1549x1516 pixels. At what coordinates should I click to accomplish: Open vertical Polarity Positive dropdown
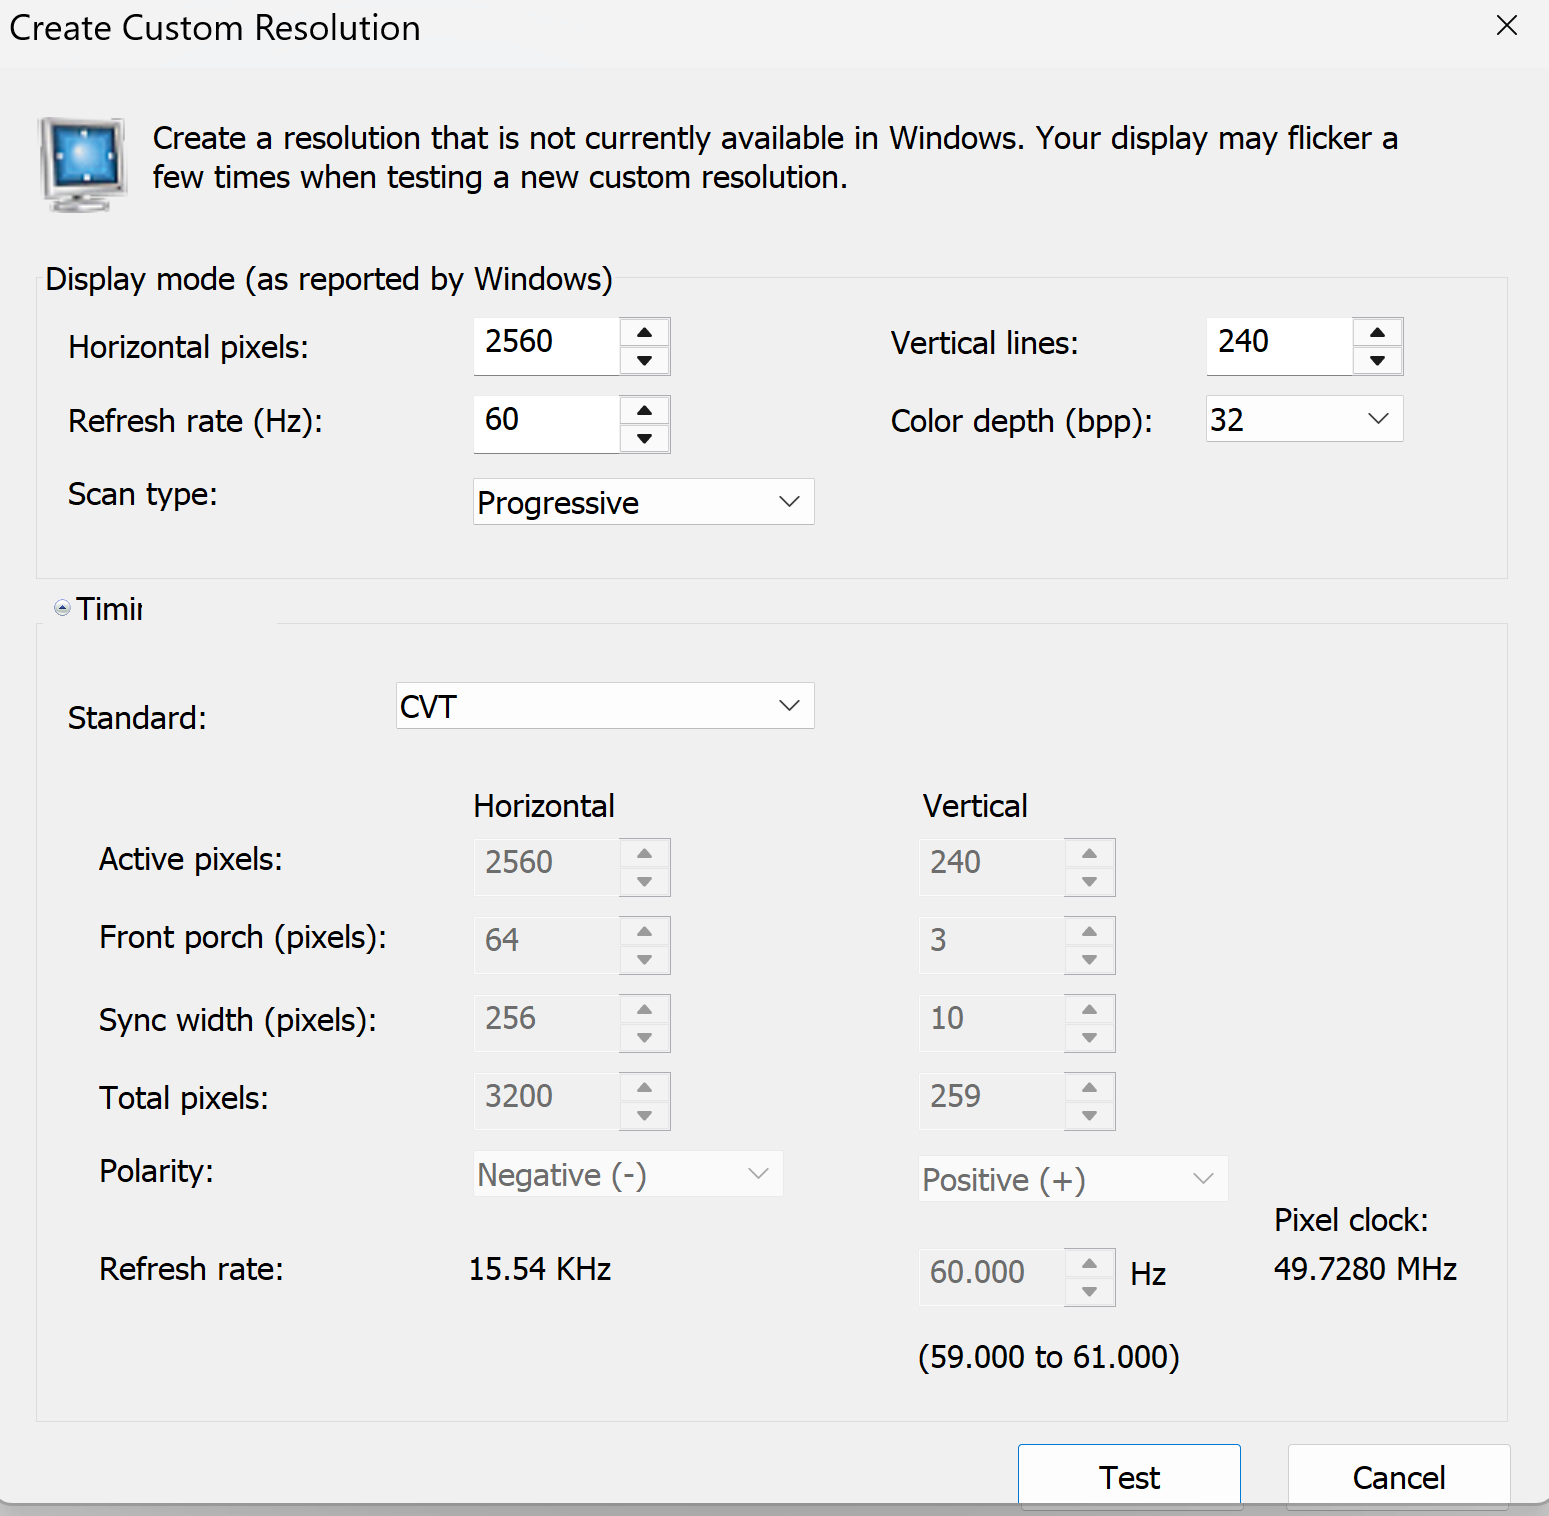(x=1072, y=1180)
